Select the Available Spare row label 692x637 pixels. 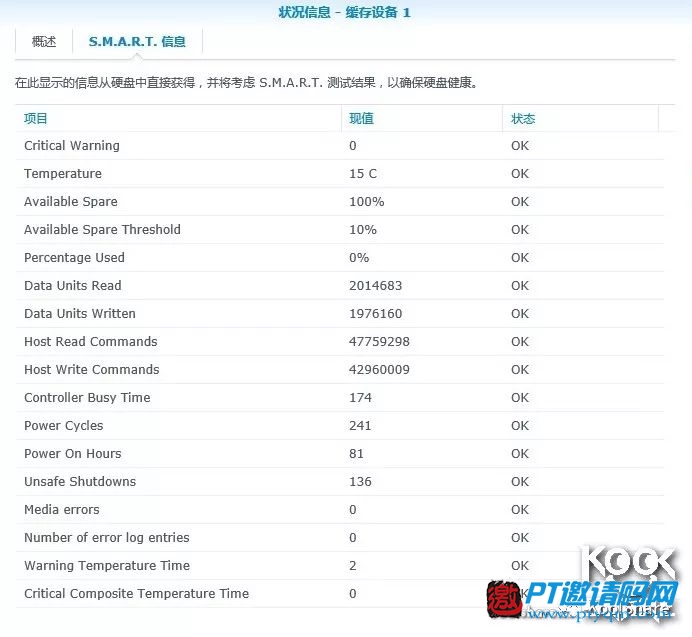coord(71,202)
